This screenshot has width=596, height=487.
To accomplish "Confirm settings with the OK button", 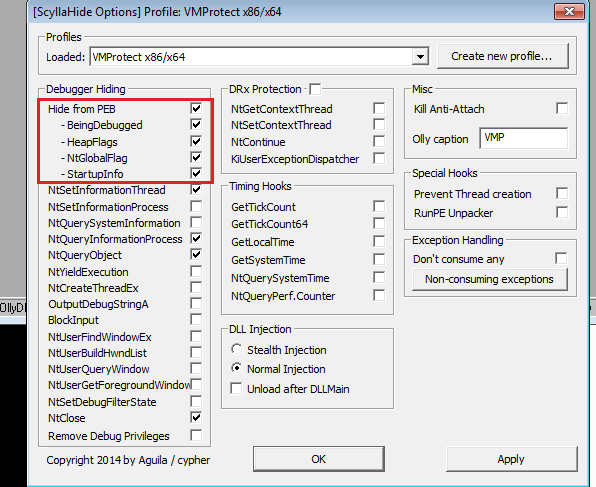I will 319,459.
